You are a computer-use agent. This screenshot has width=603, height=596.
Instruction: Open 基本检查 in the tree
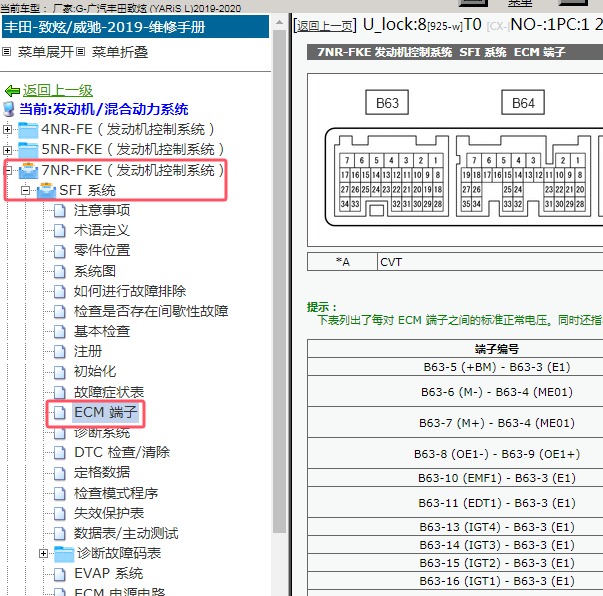(x=102, y=331)
